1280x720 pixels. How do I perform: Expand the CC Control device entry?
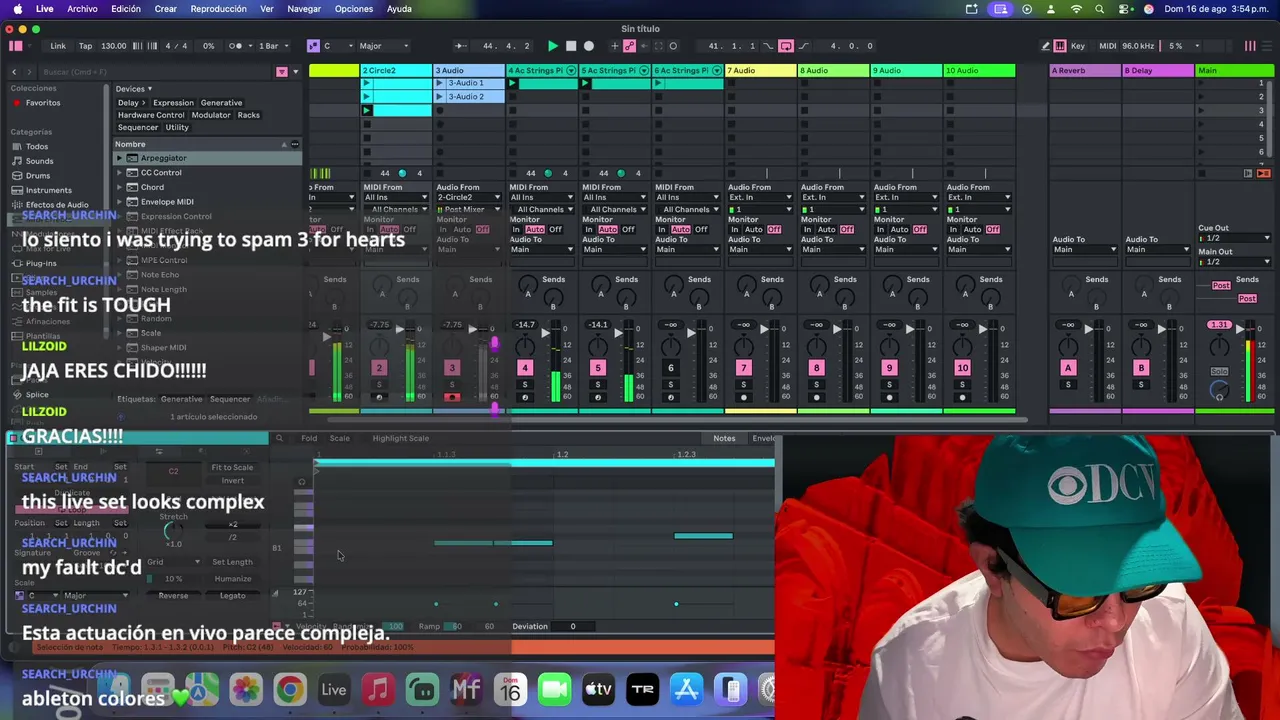(119, 173)
